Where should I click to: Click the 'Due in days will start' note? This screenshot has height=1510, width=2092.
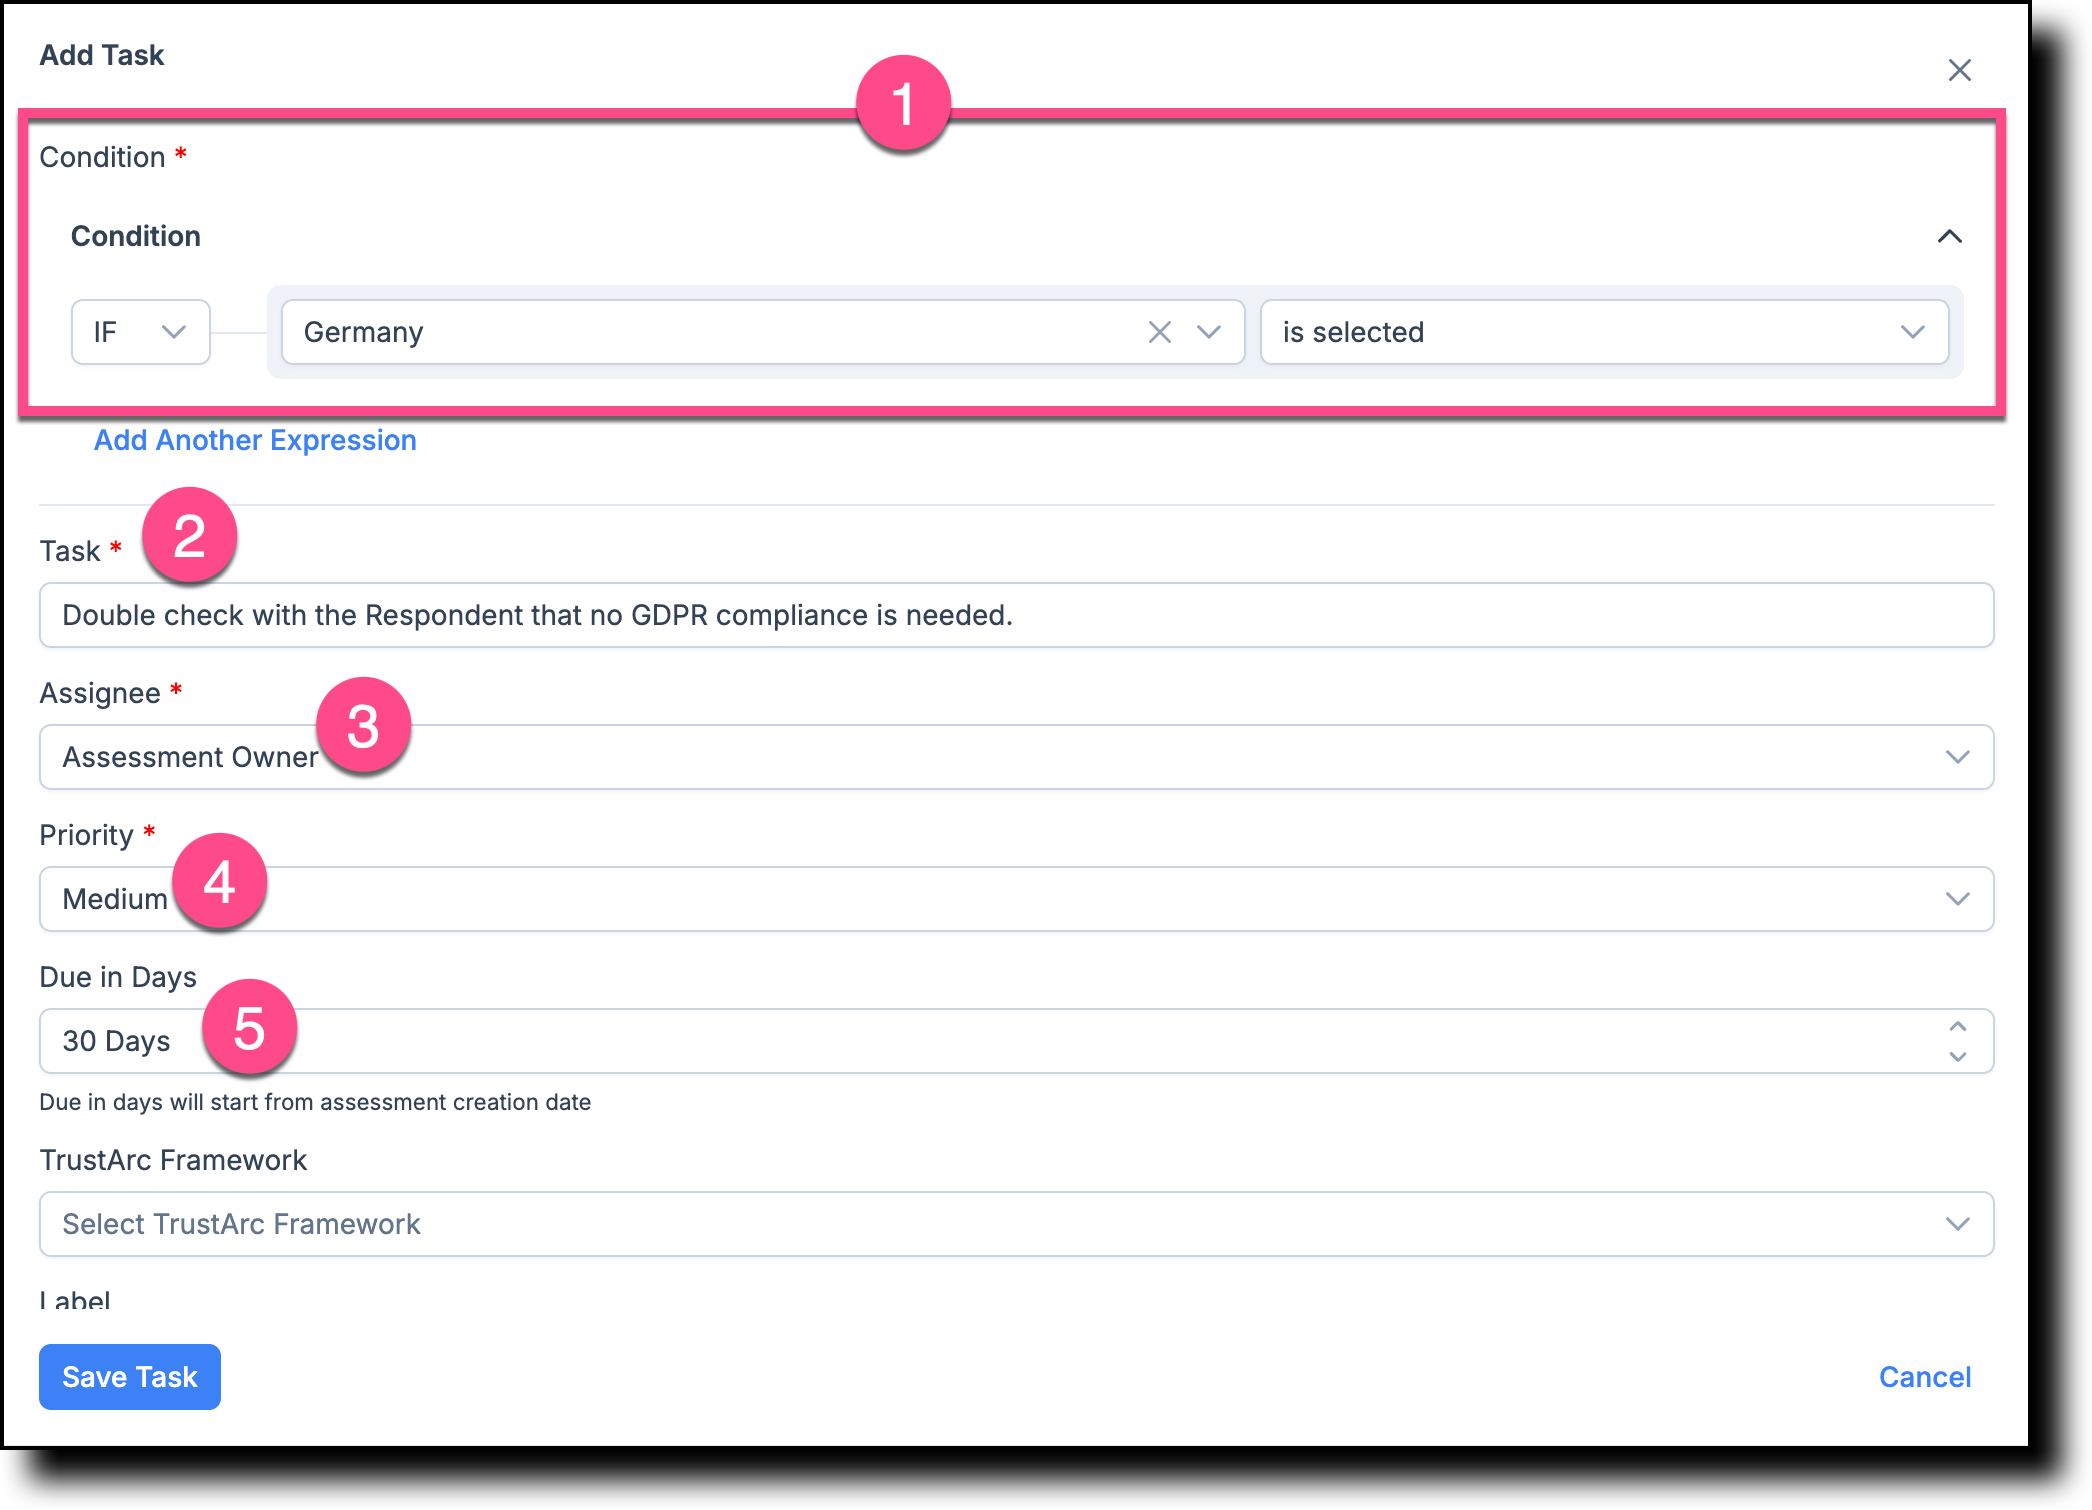[x=315, y=1102]
